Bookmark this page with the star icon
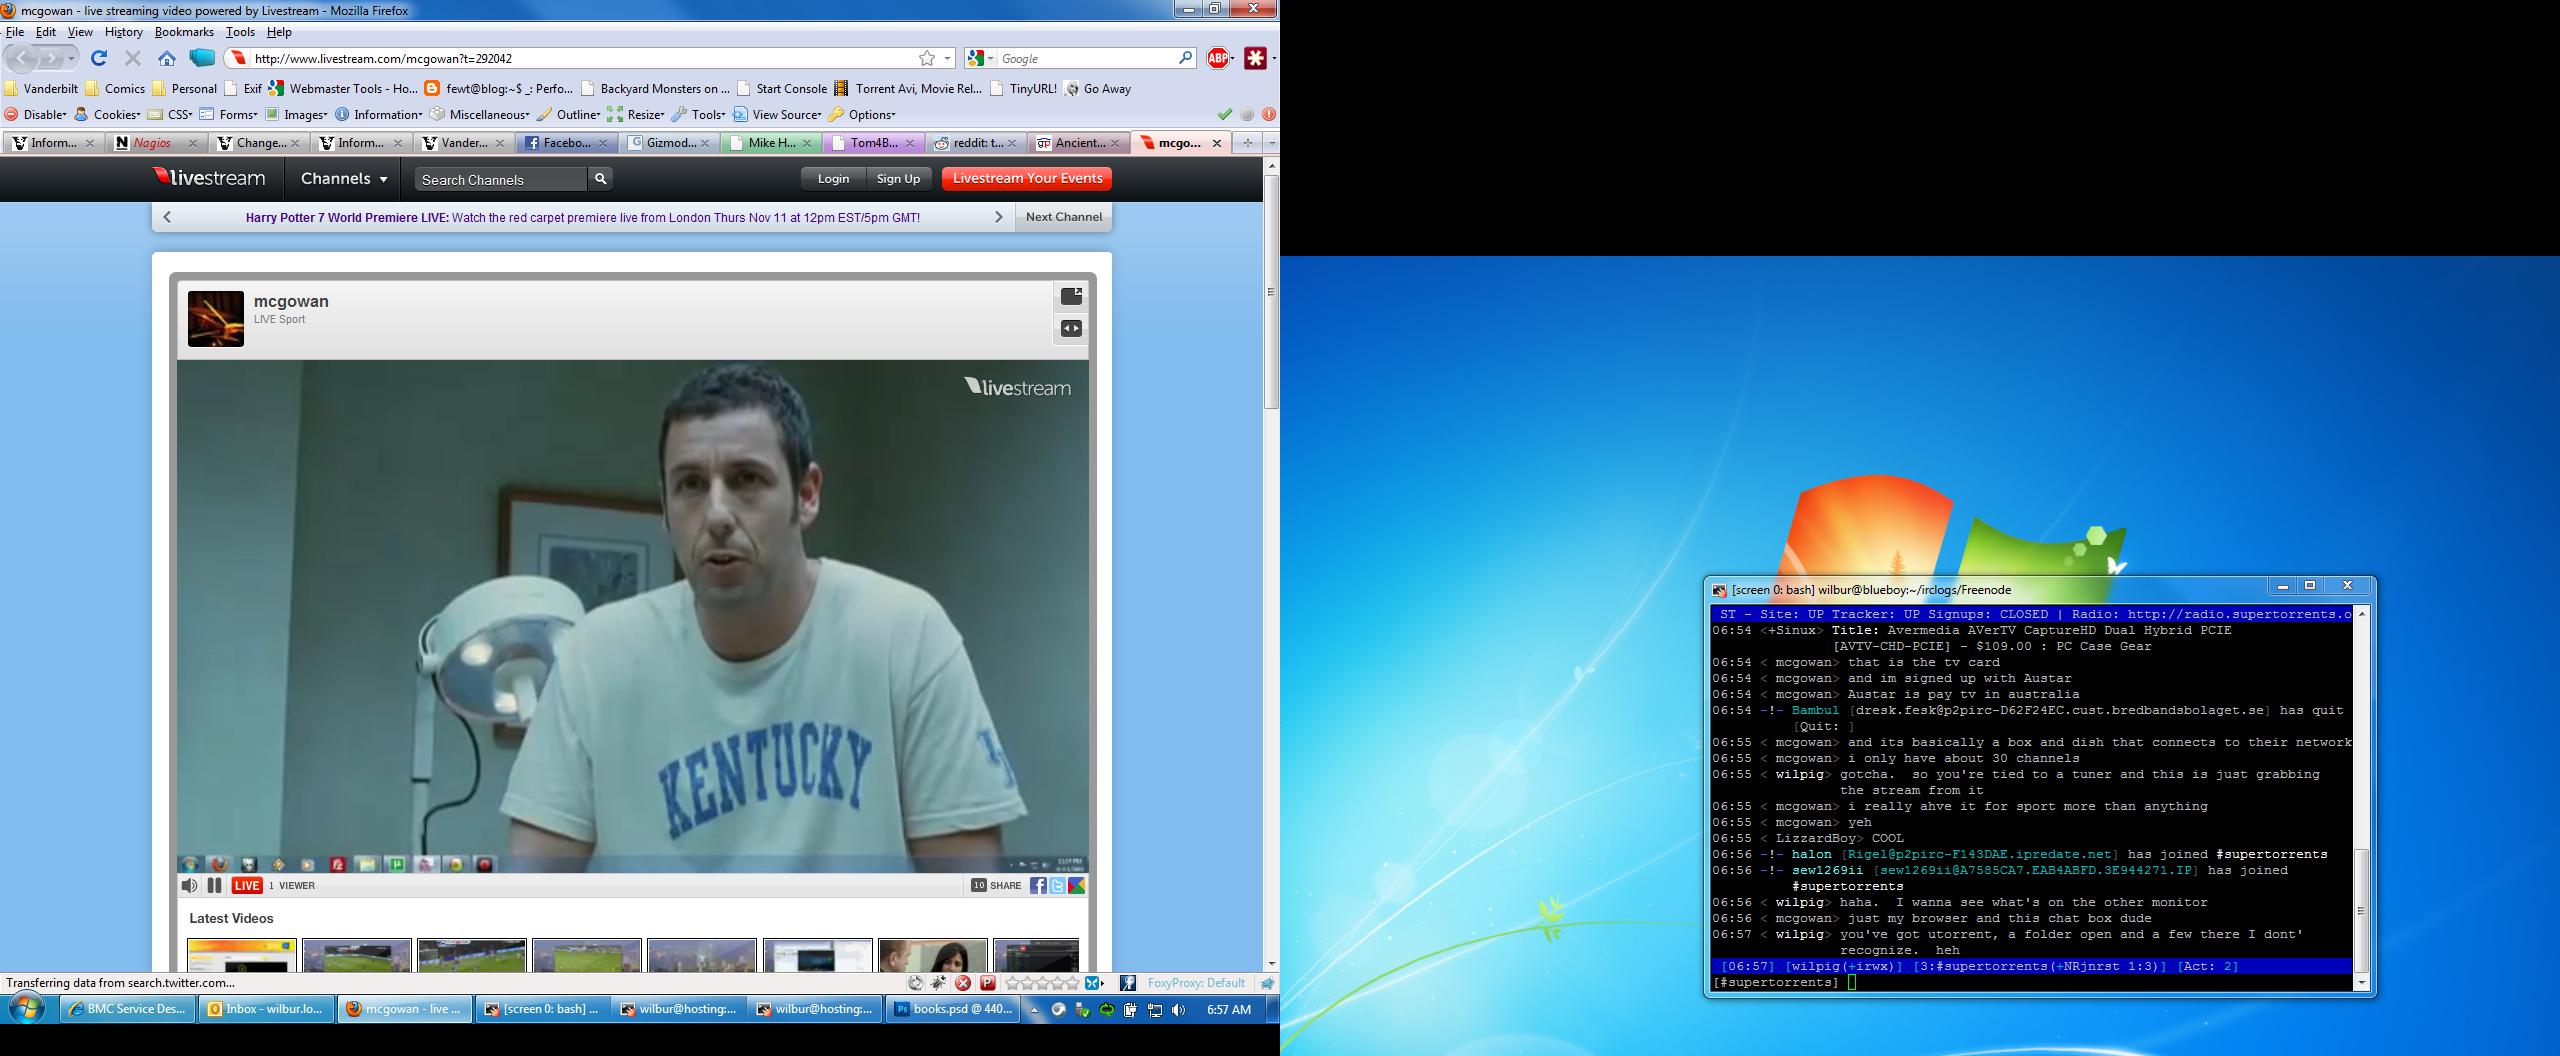 click(x=927, y=58)
